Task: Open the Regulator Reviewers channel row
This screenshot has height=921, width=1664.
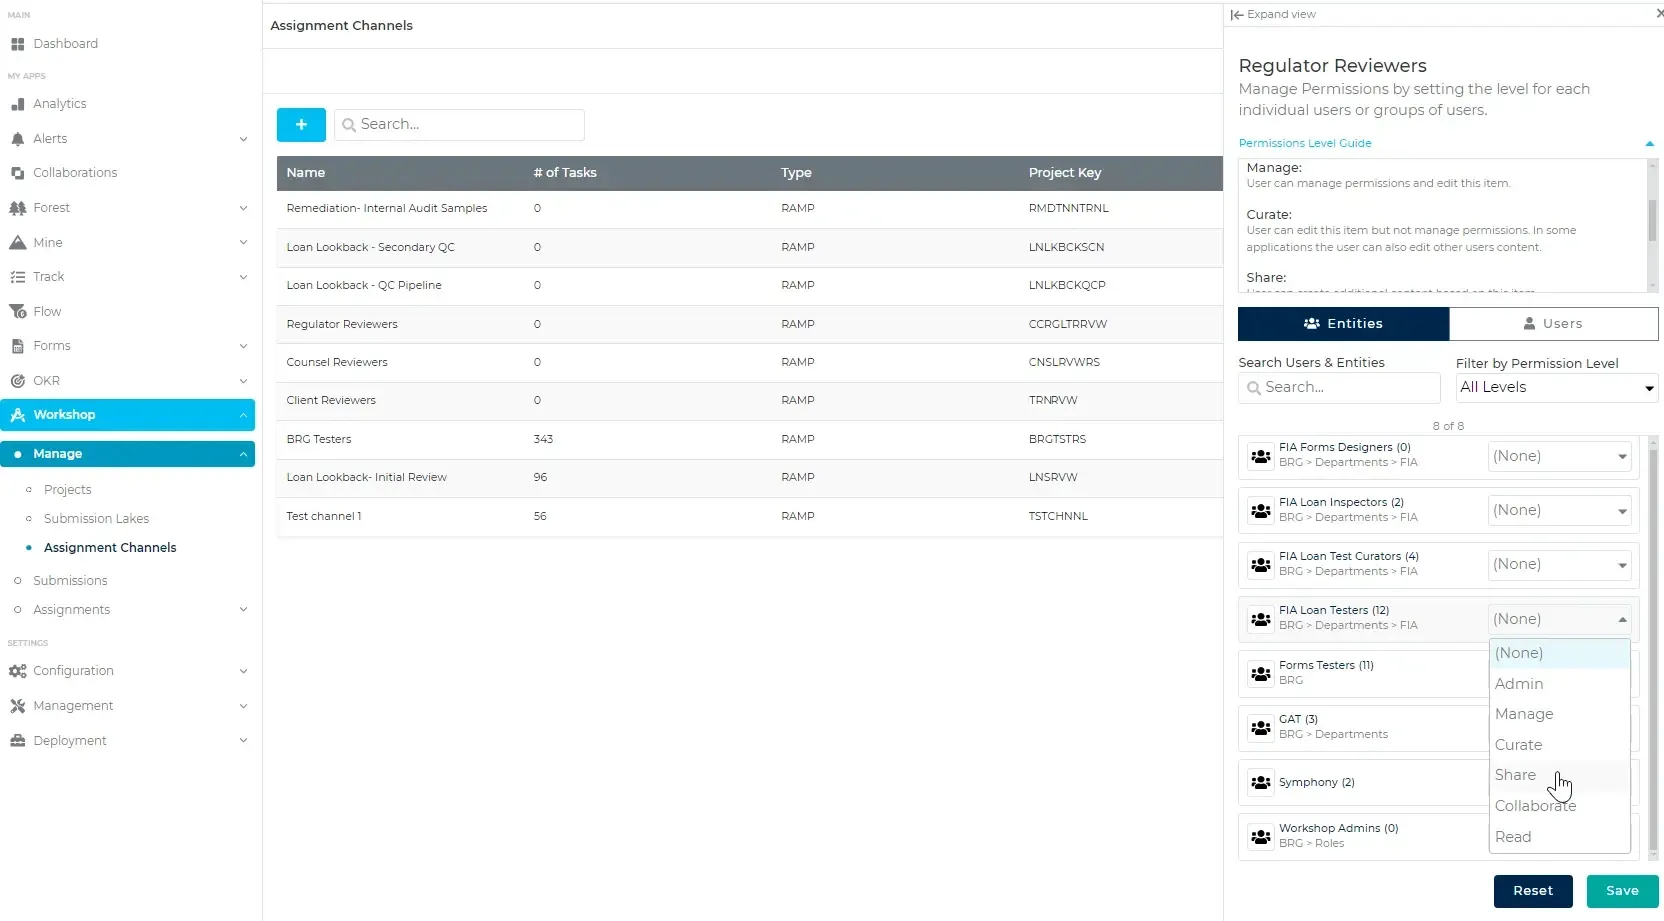Action: [750, 324]
